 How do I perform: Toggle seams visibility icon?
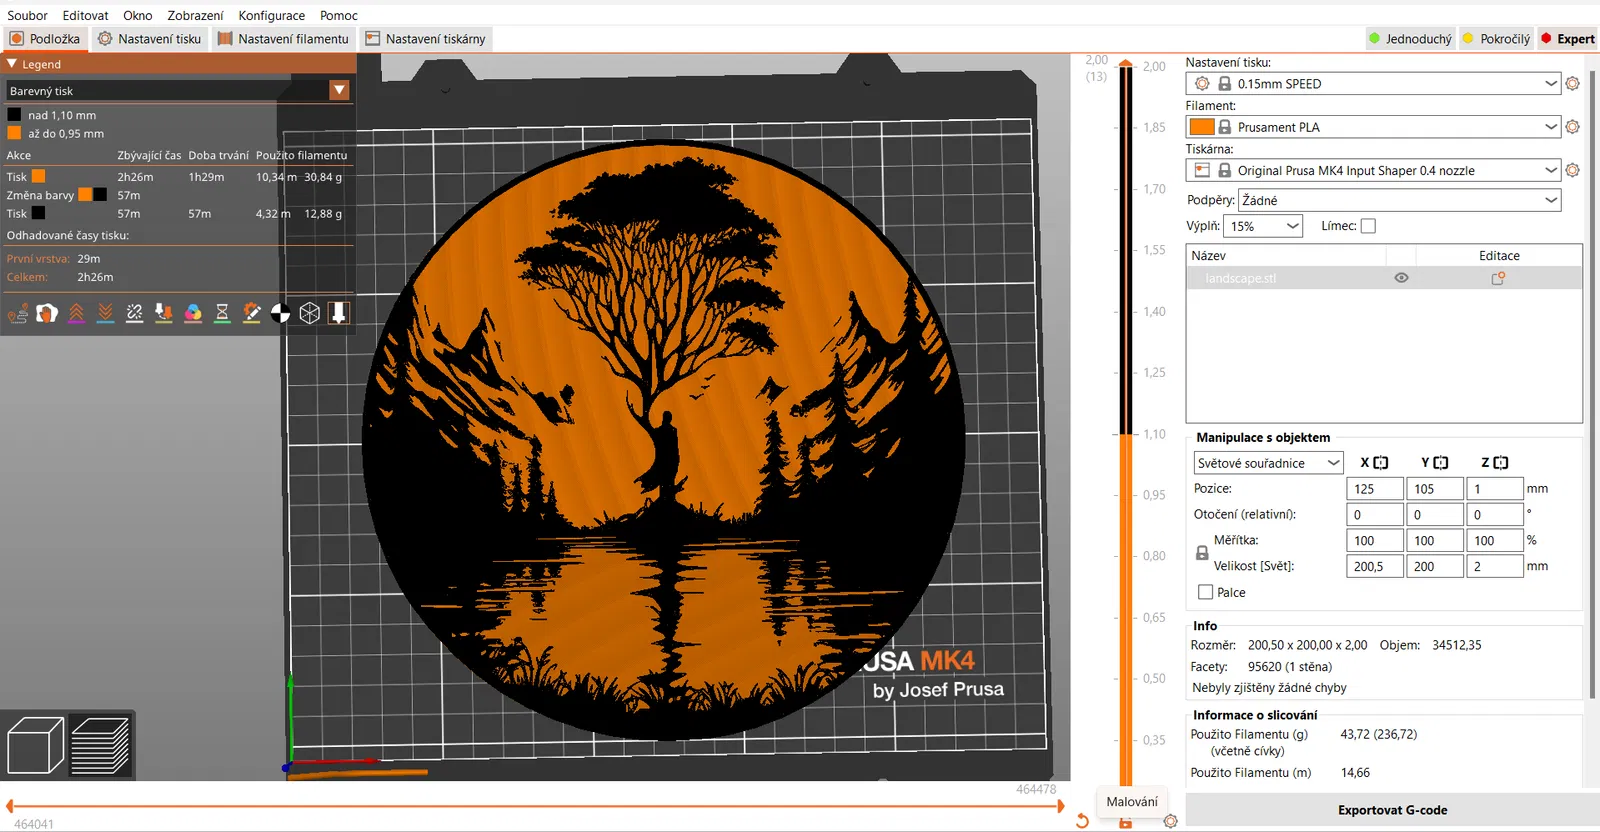(135, 314)
